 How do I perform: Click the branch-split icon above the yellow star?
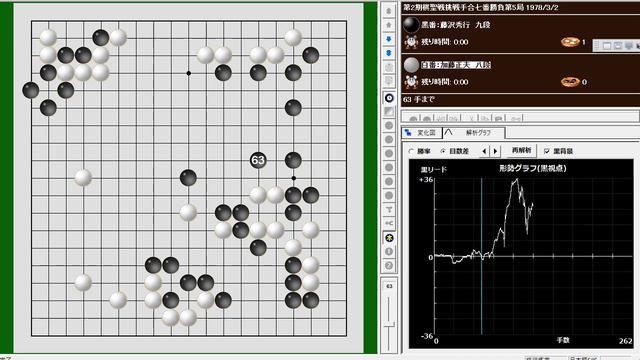coord(389,223)
